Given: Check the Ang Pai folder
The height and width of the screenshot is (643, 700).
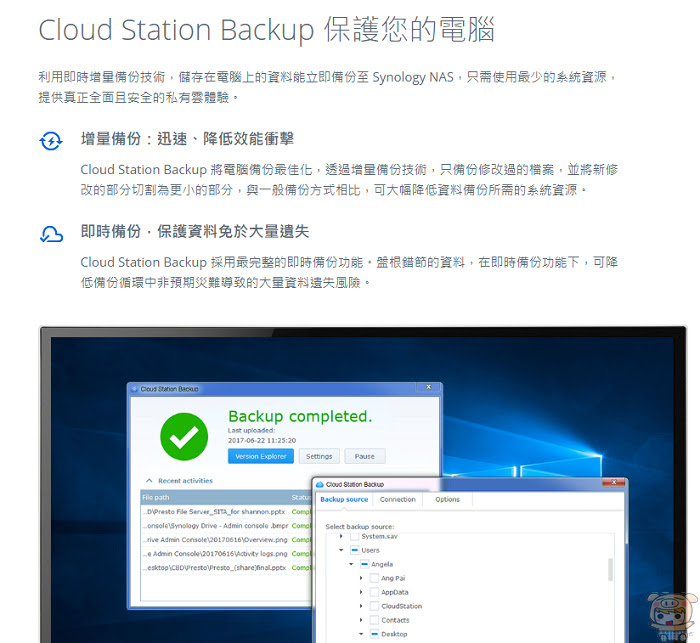Looking at the screenshot, I should coord(374,578).
